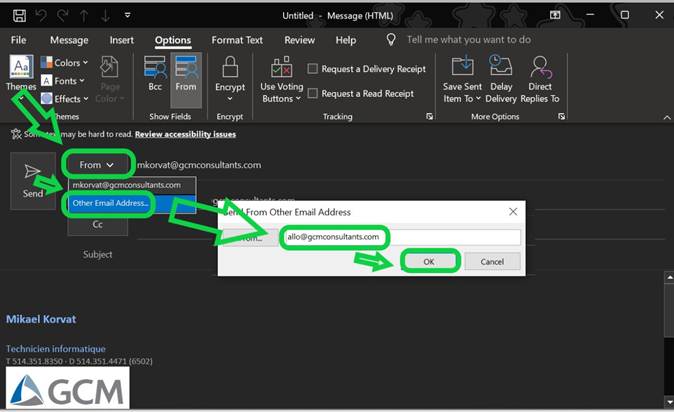
Task: Enable Request a Read Receipt checkbox
Action: point(313,93)
